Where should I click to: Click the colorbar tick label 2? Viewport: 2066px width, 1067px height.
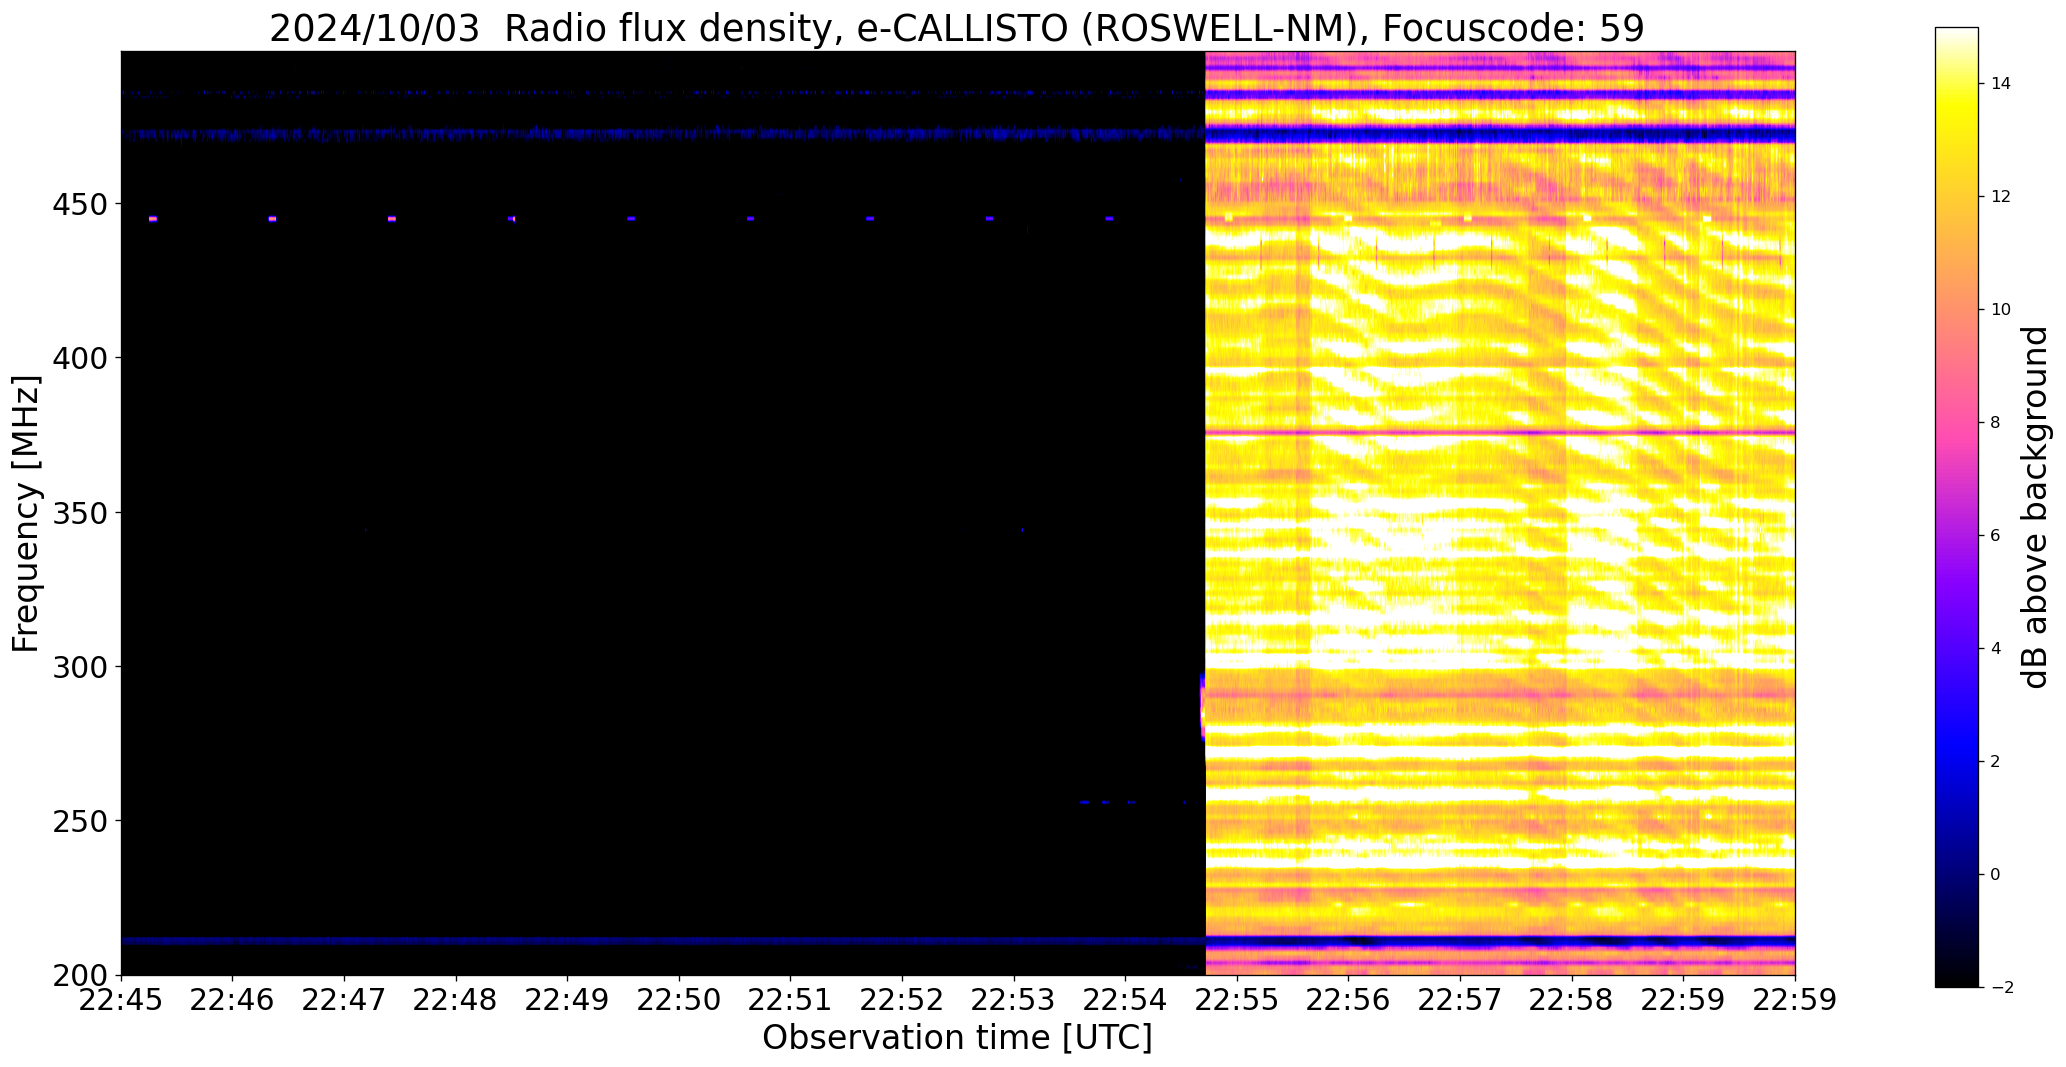pyautogui.click(x=1995, y=762)
